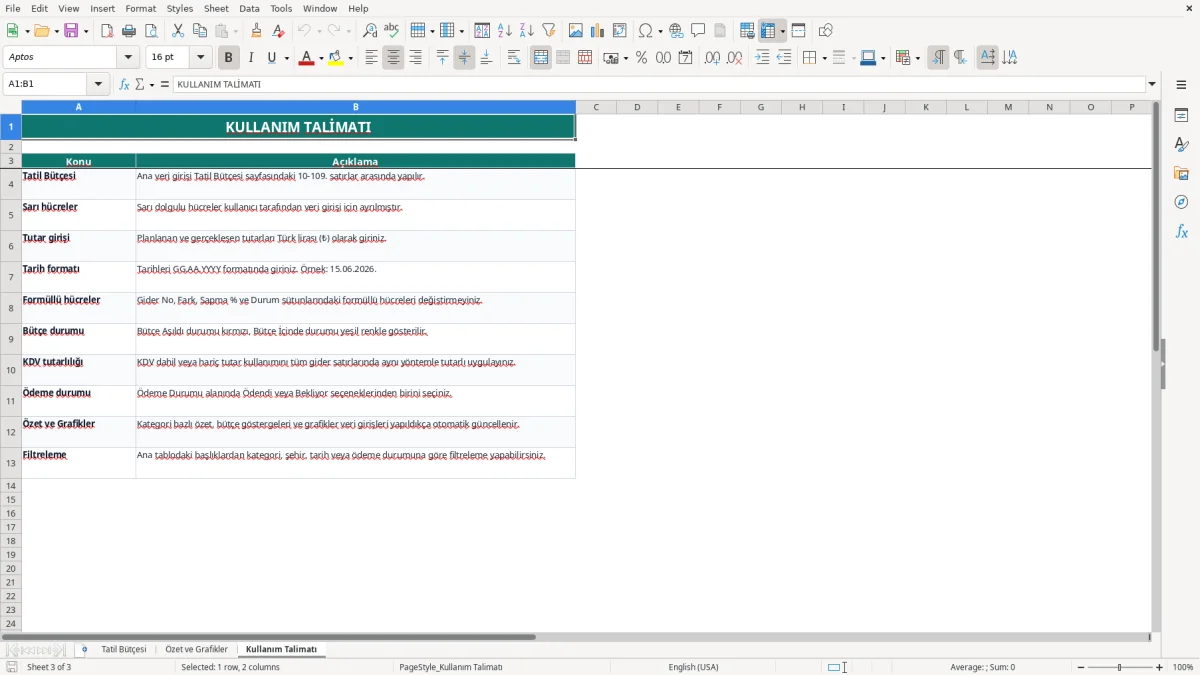Run the Spelling check icon

click(x=392, y=31)
